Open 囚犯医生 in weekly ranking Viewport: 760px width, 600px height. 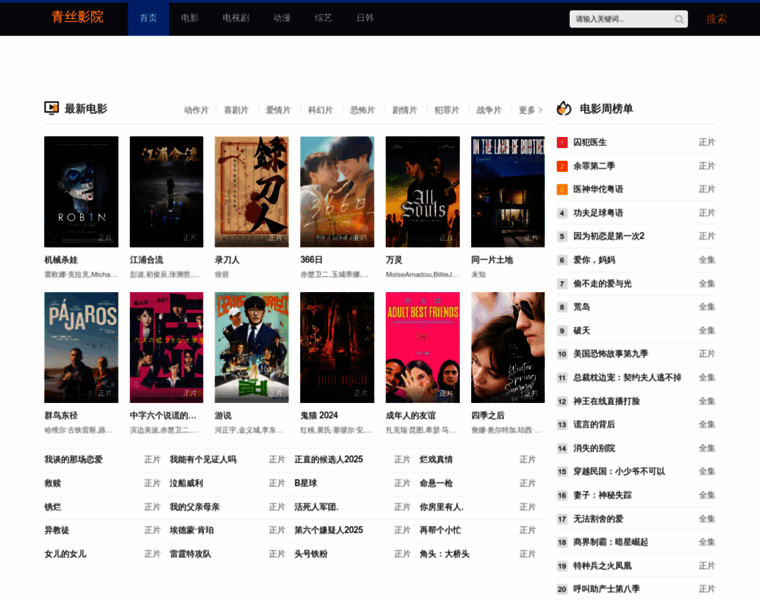[590, 142]
